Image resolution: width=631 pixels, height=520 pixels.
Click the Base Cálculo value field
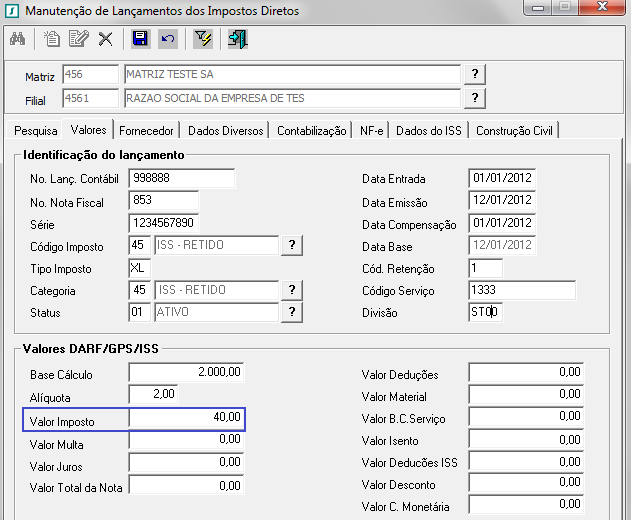click(x=186, y=372)
